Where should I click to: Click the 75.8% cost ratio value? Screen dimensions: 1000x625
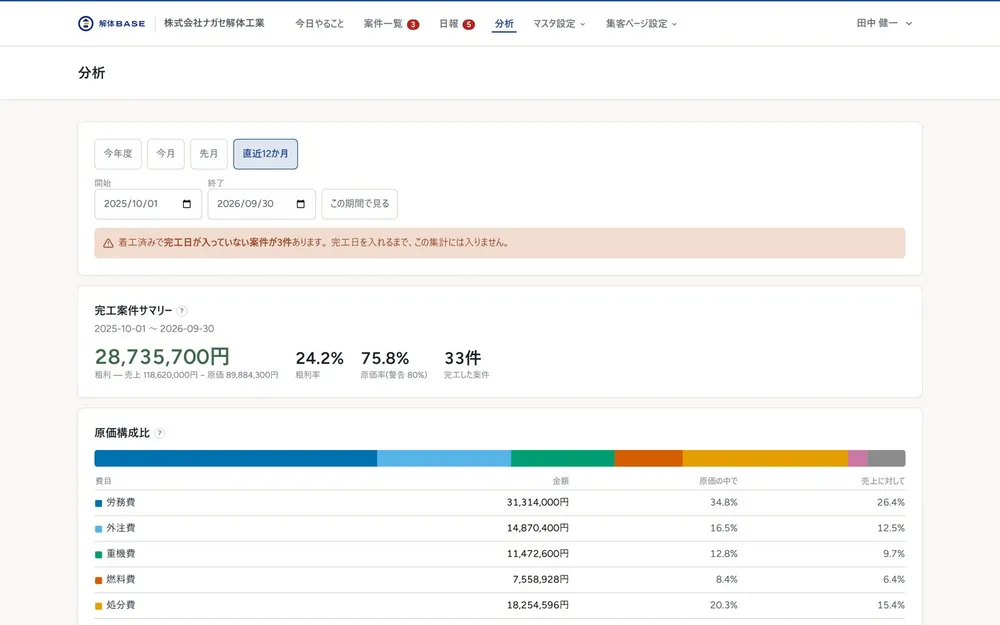click(x=385, y=358)
